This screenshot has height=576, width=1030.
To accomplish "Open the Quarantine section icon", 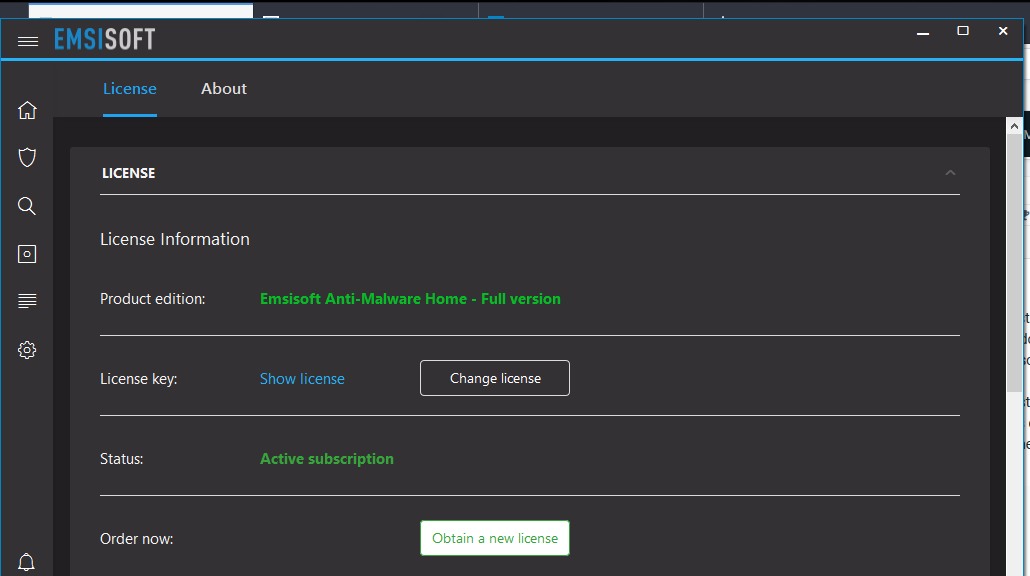I will 27,254.
